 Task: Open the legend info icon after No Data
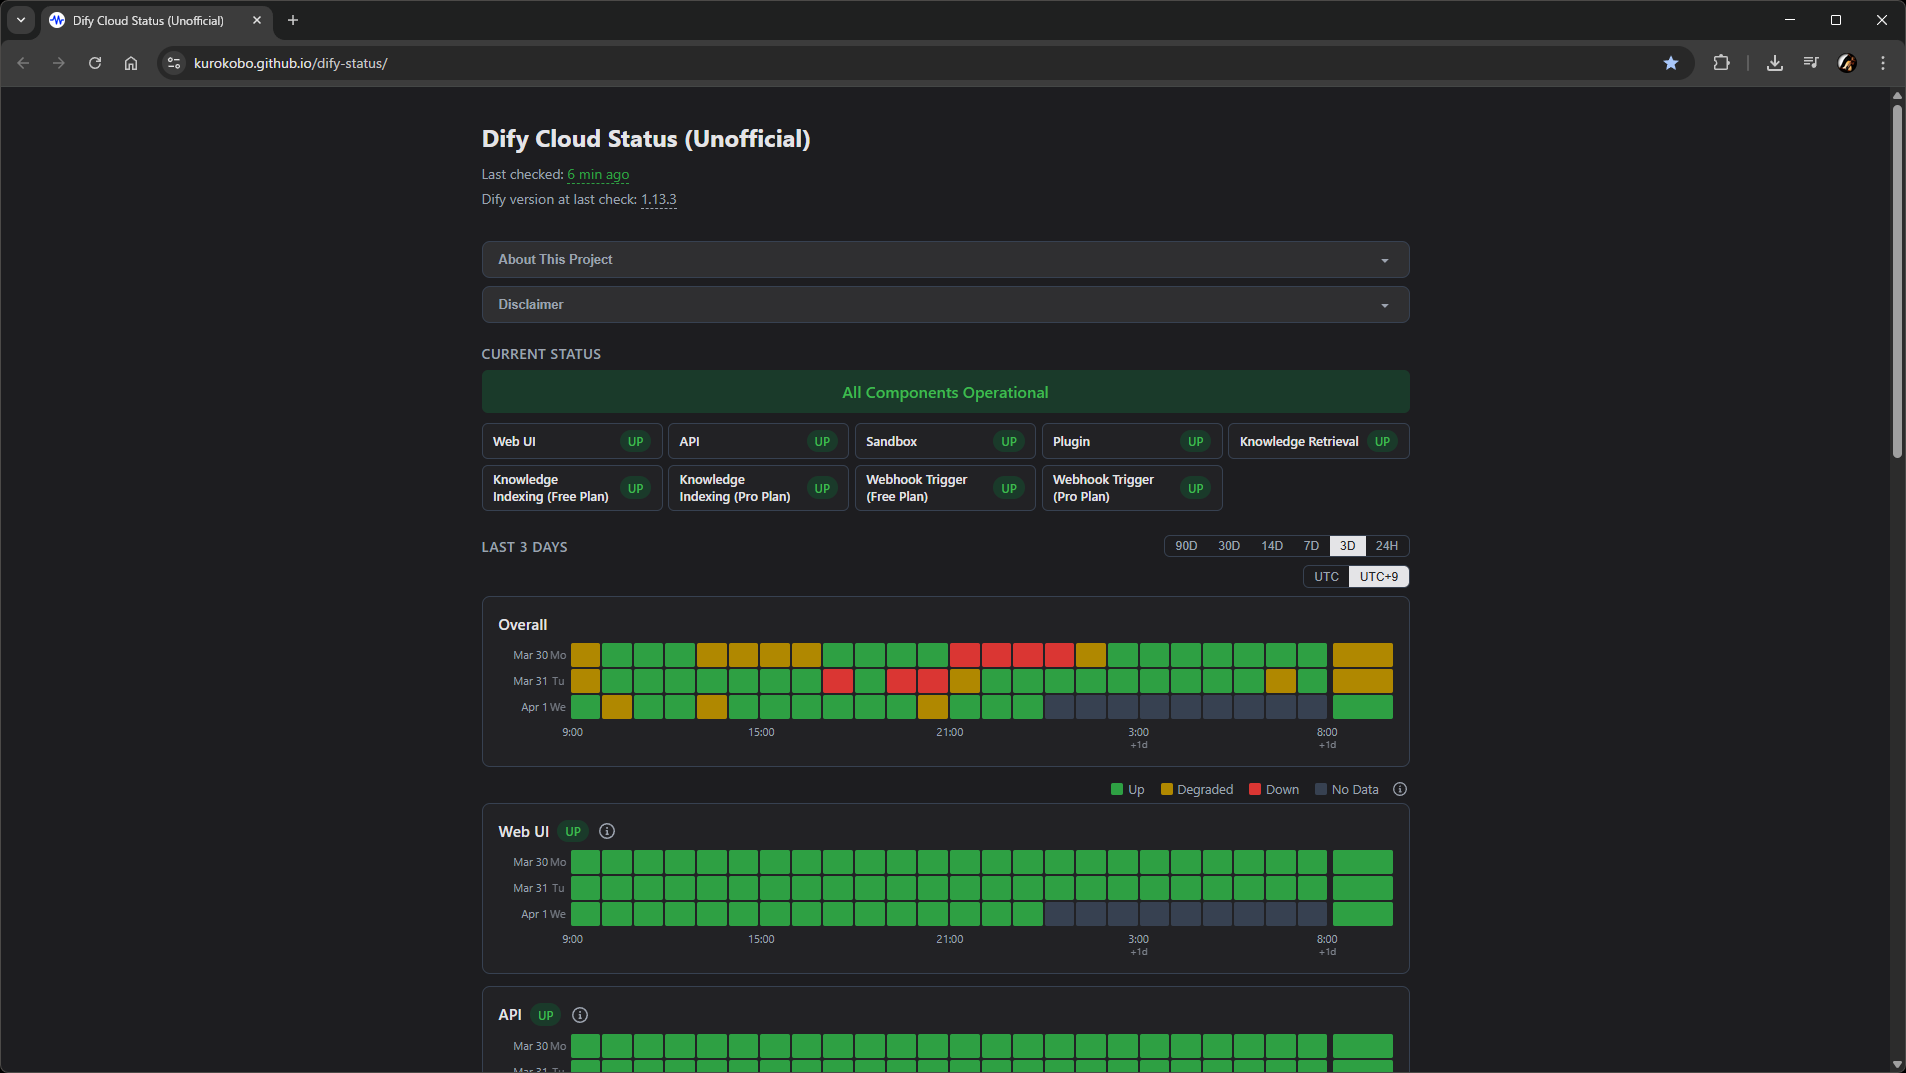[x=1400, y=789]
